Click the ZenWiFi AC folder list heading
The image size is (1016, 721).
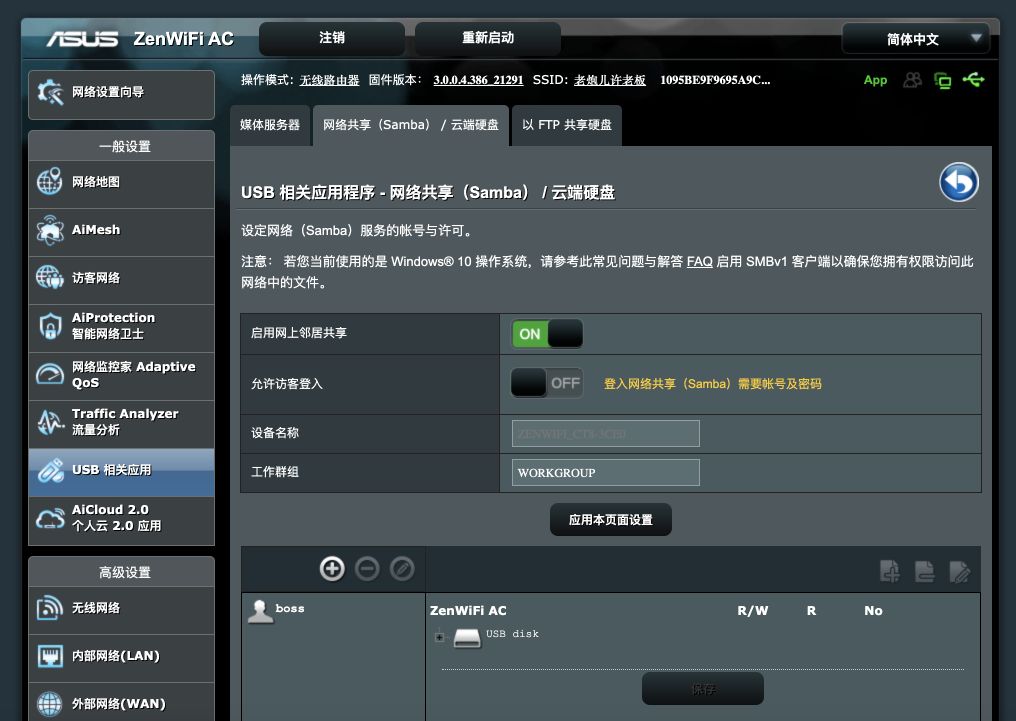[x=468, y=611]
